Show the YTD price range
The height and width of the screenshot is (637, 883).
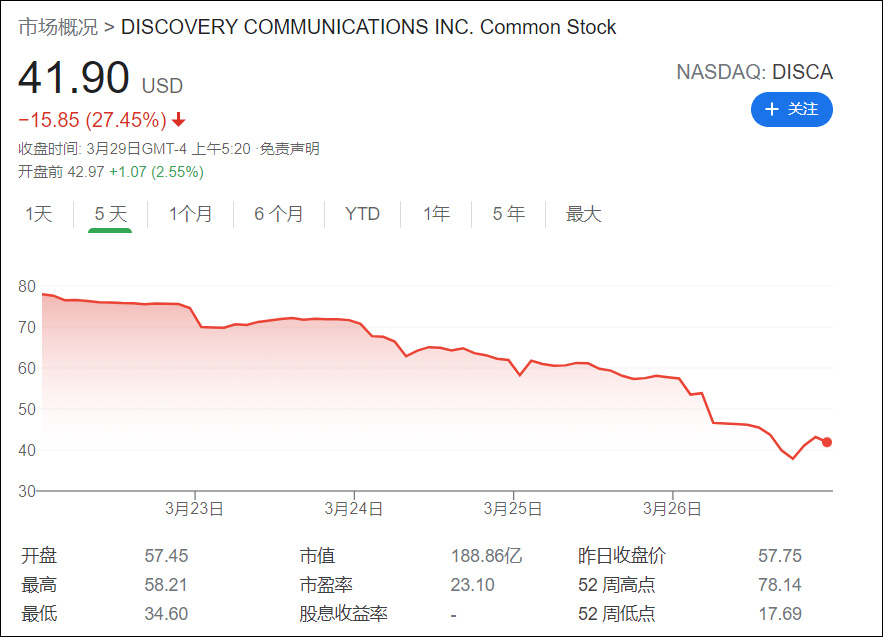pyautogui.click(x=362, y=214)
